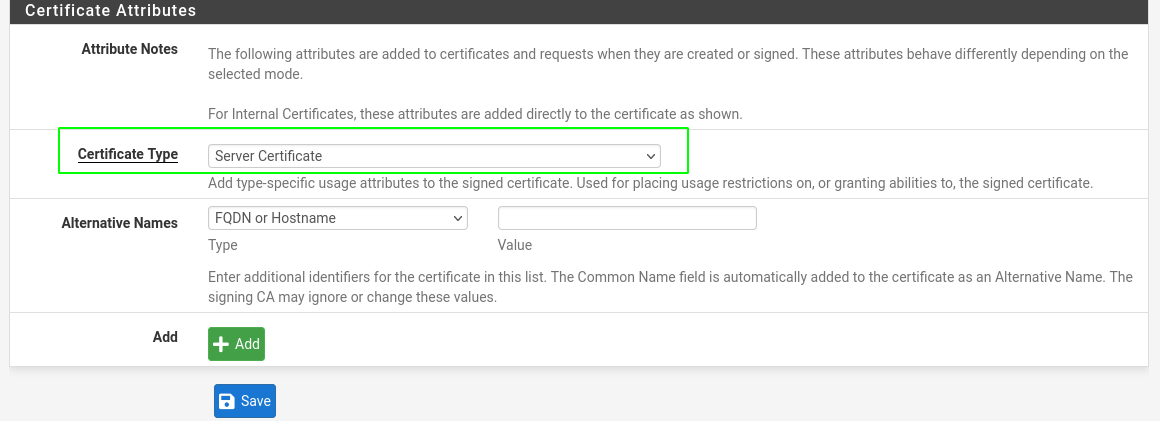Click the additional identifiers help paragraph

(670, 288)
